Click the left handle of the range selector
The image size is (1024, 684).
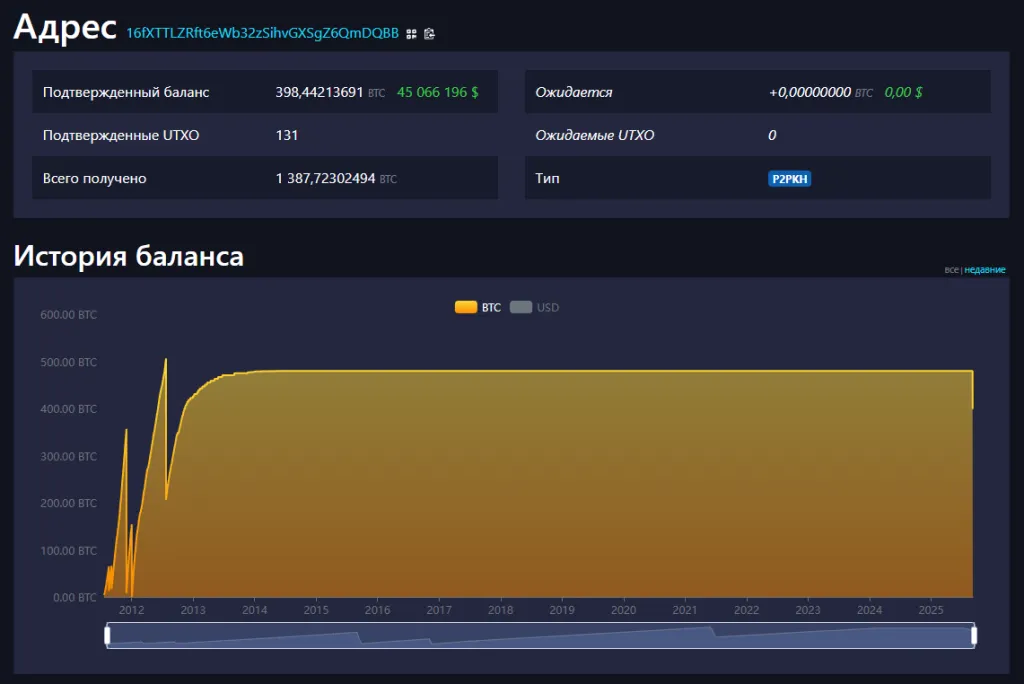tap(107, 635)
